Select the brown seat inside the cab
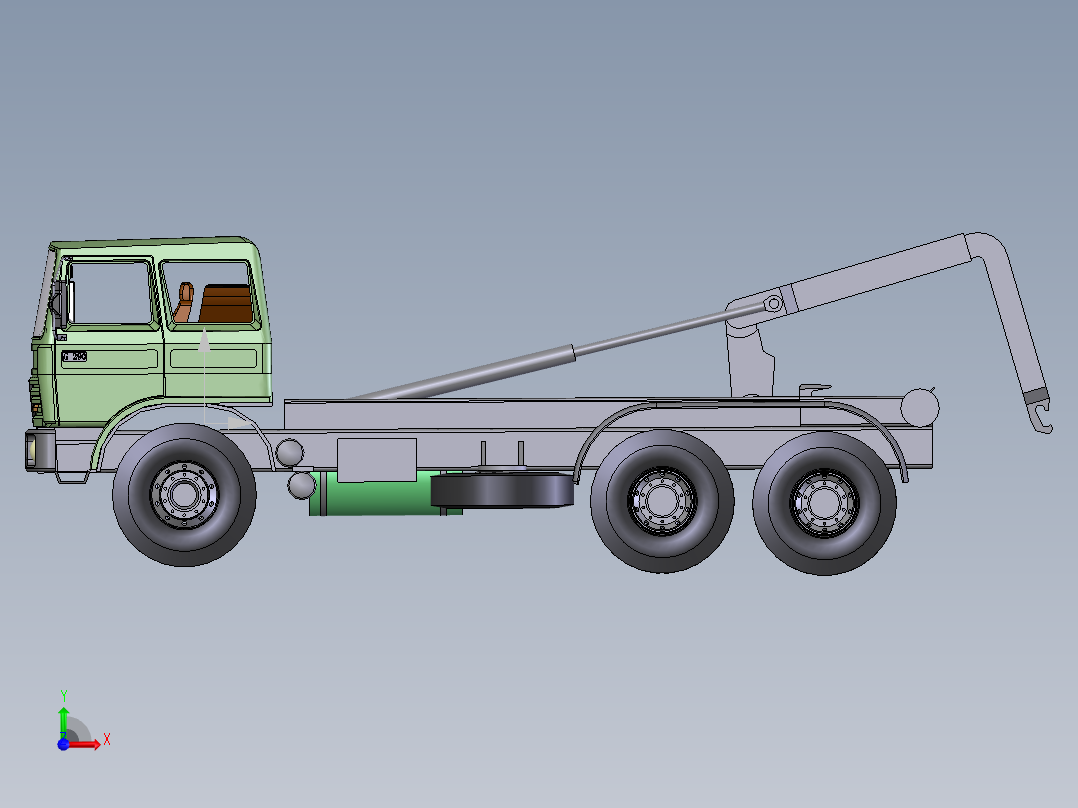 [226, 303]
